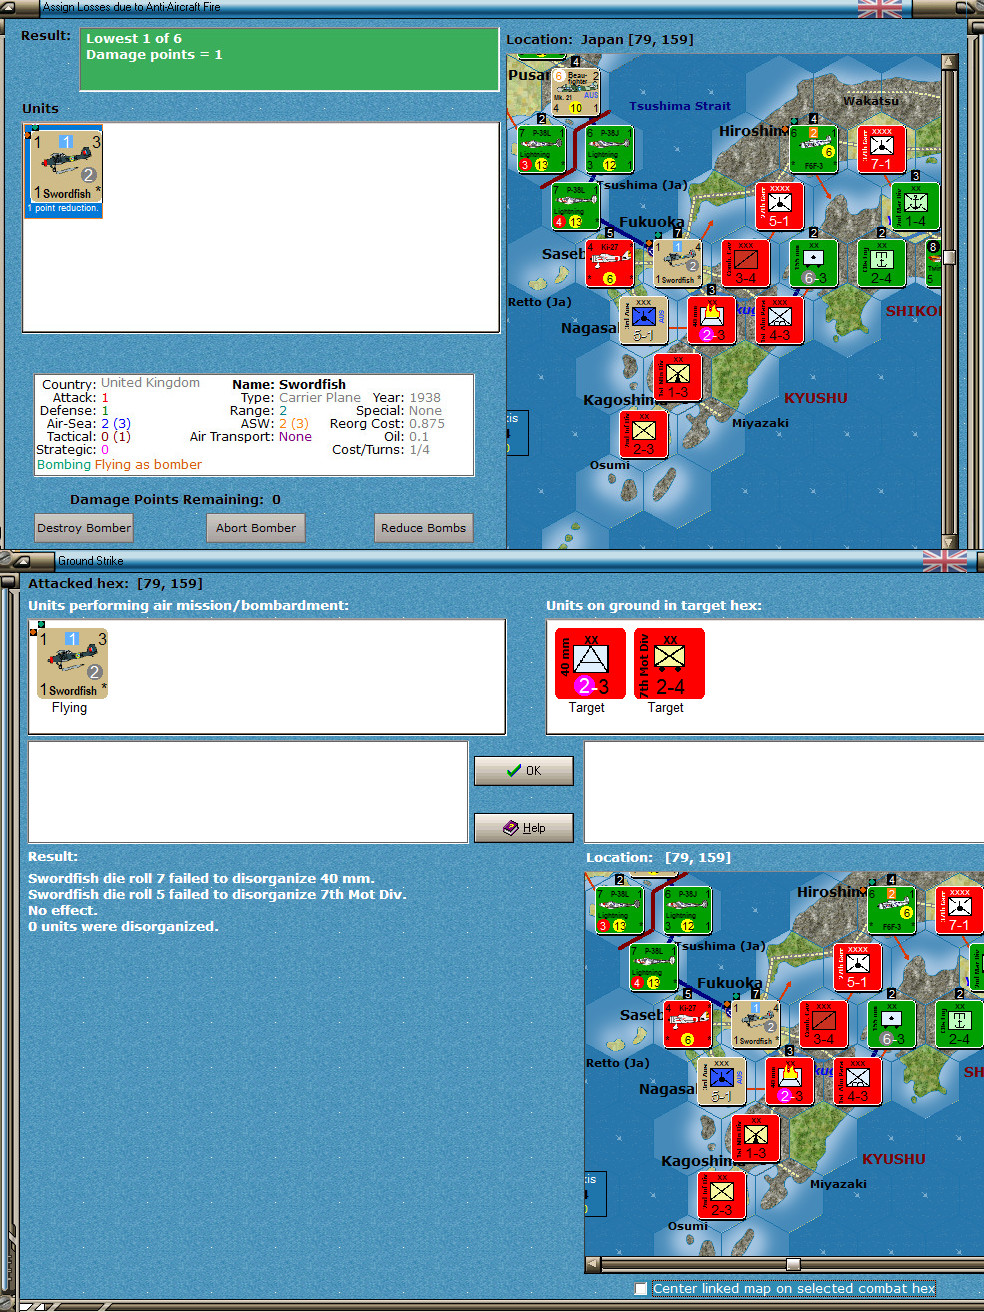Click 'Swordfish die roll 5 failed' result line
Image resolution: width=984 pixels, height=1312 pixels.
pyautogui.click(x=217, y=895)
